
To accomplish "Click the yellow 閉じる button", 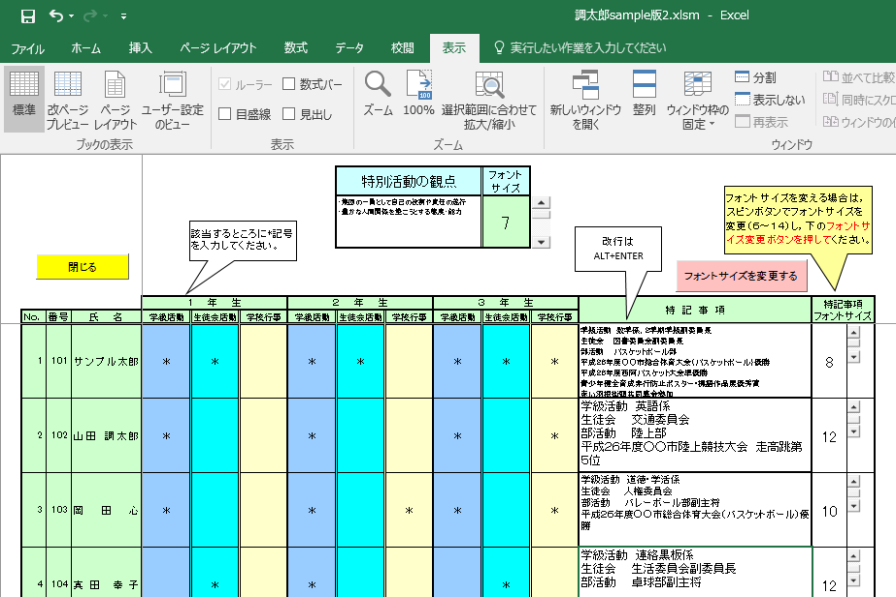I will (x=83, y=267).
